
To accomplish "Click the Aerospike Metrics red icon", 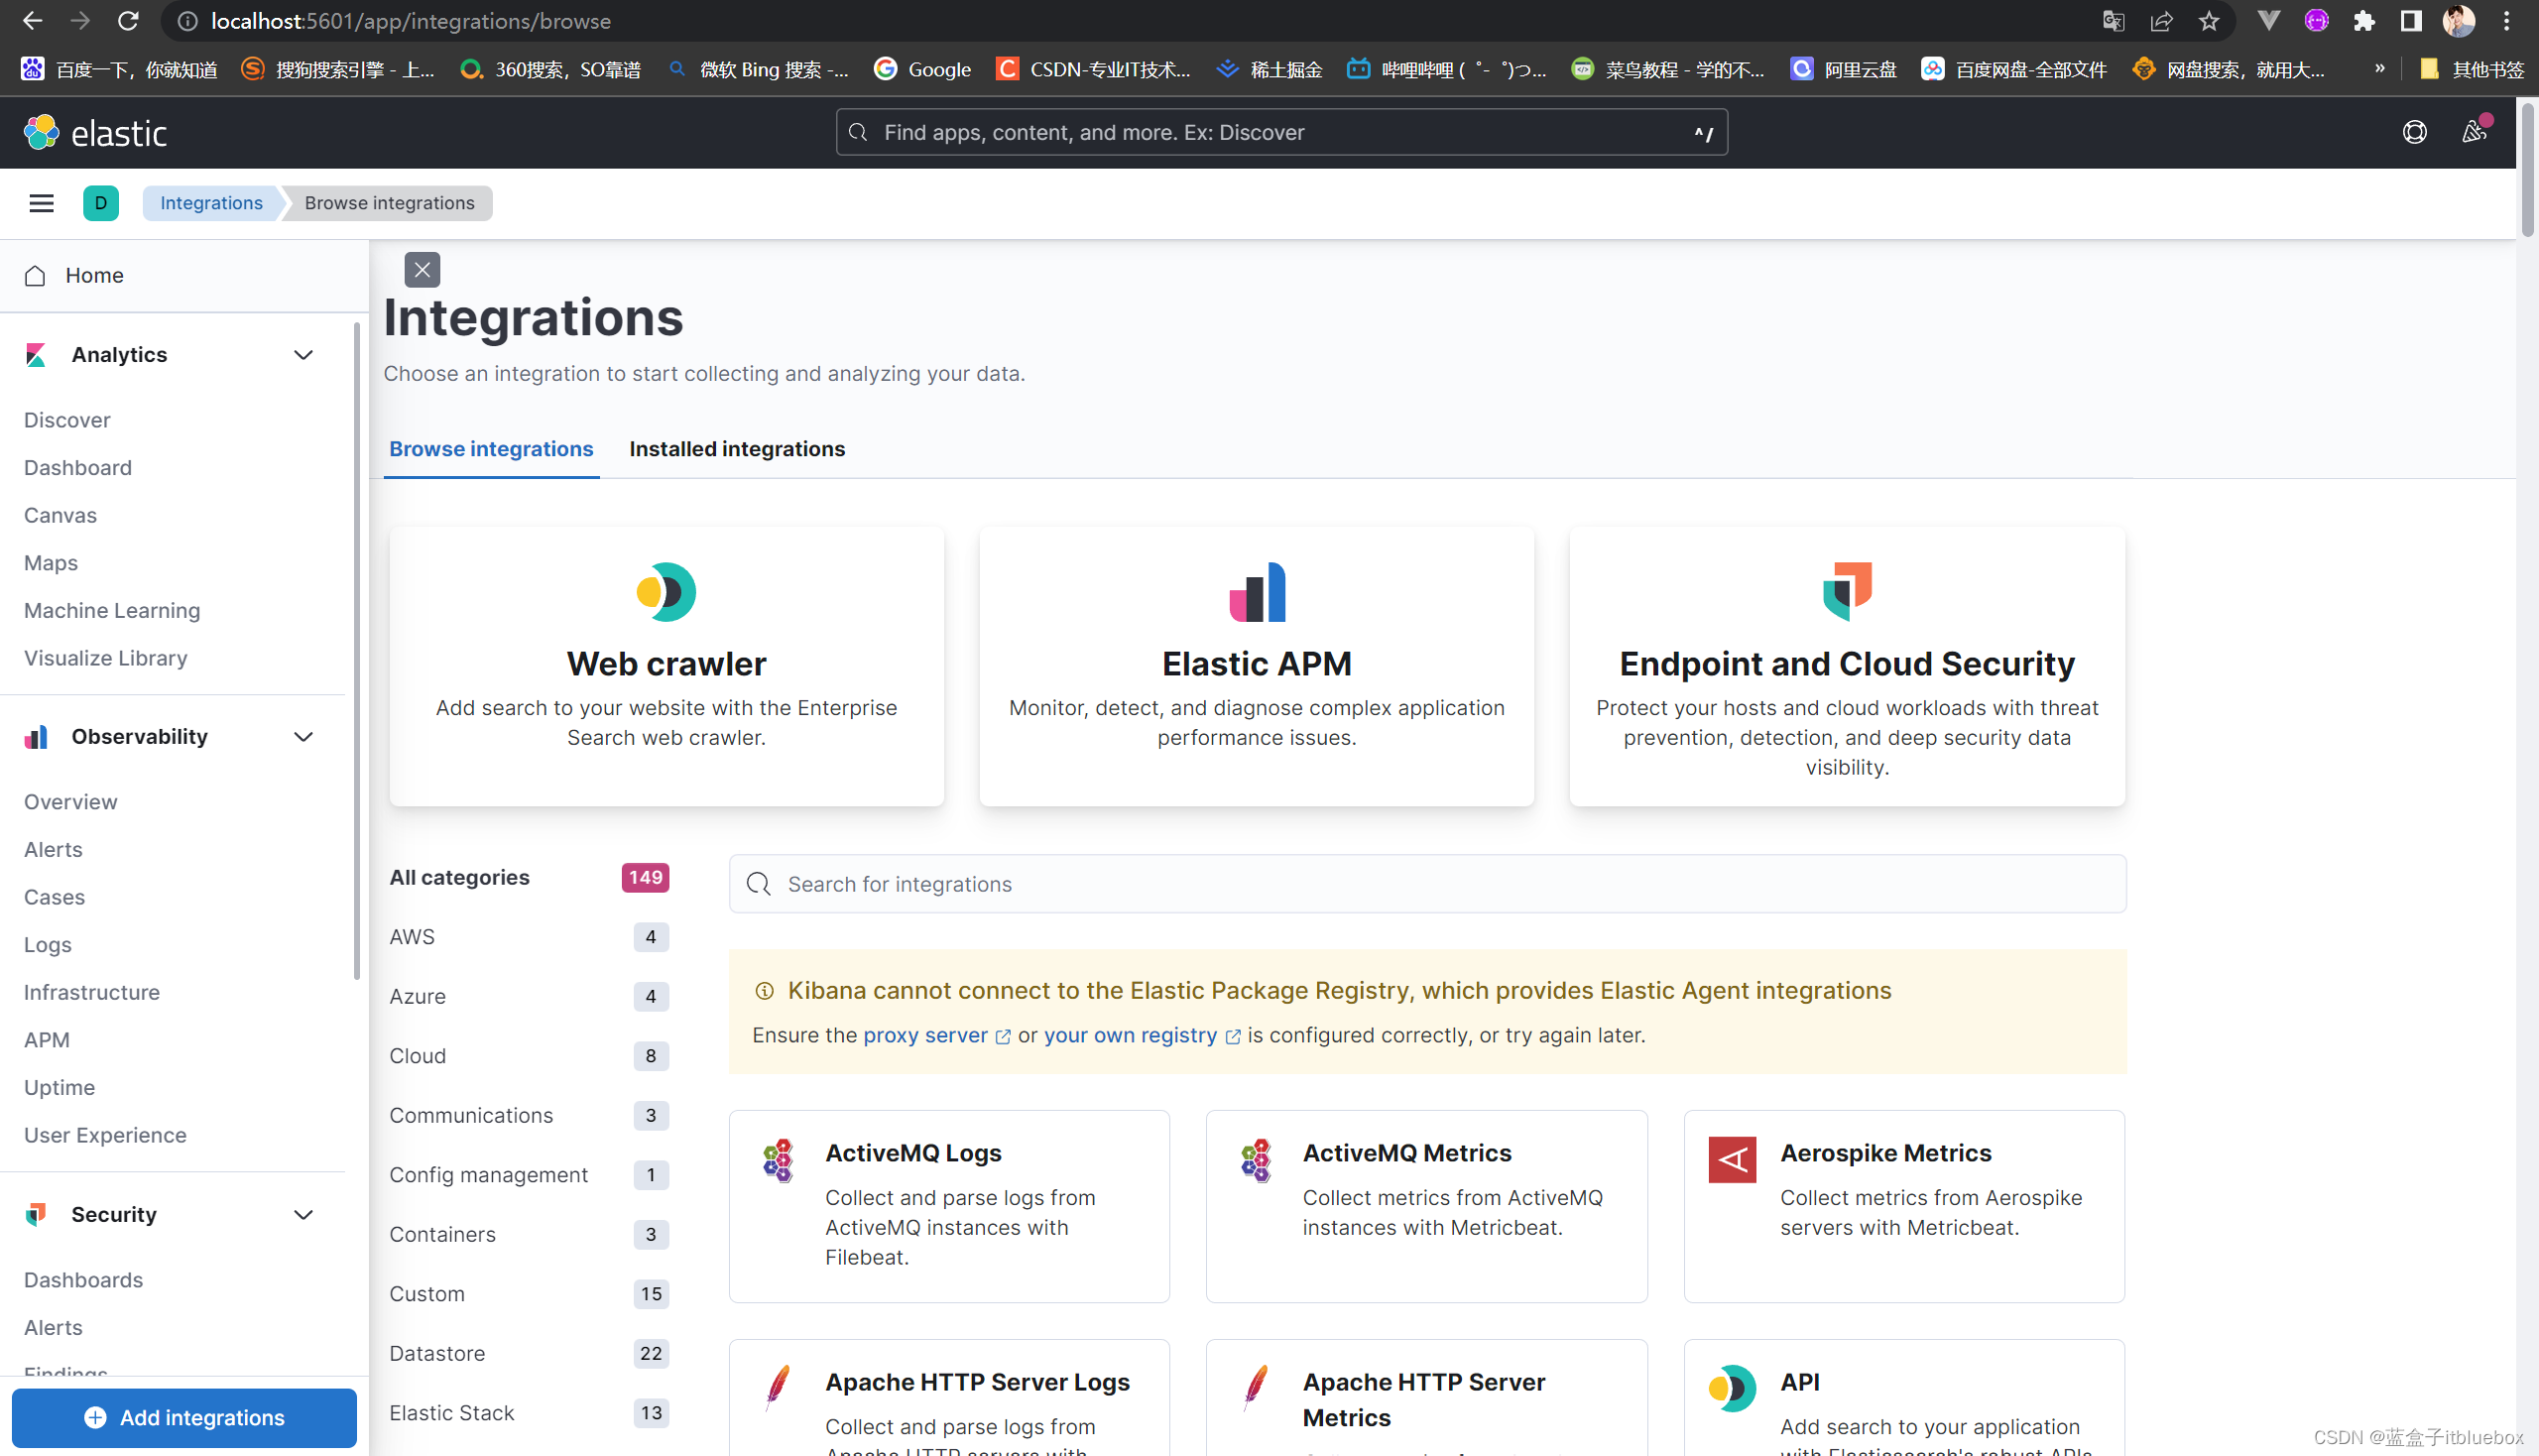I will [1732, 1160].
